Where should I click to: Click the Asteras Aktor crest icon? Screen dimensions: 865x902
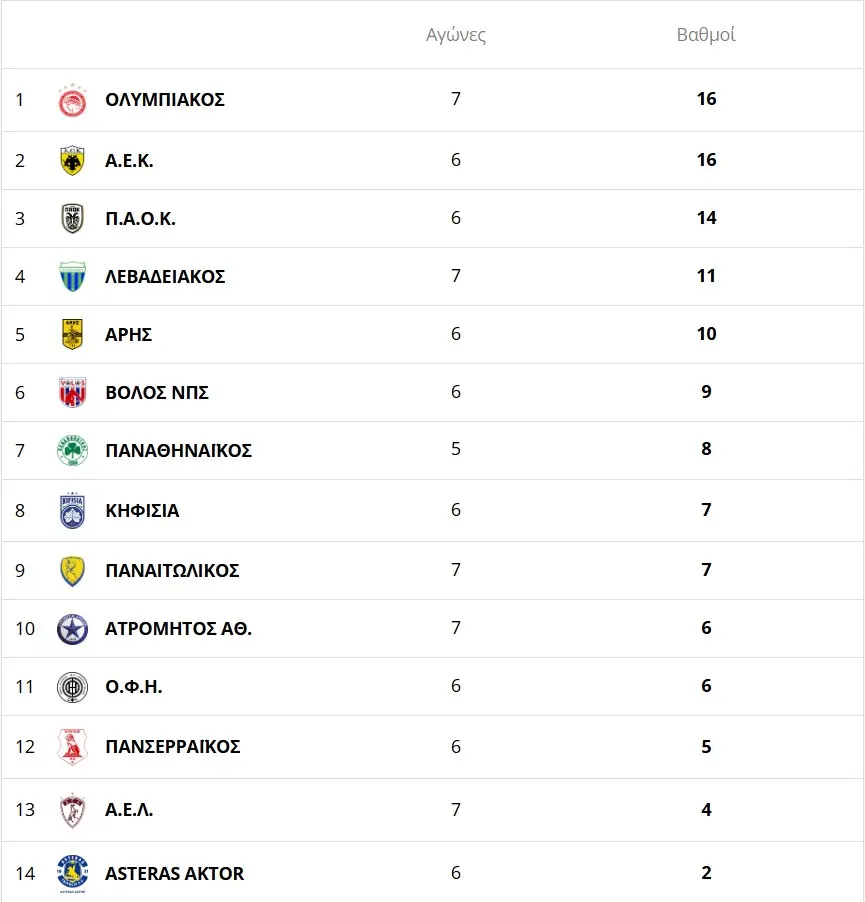tap(72, 873)
